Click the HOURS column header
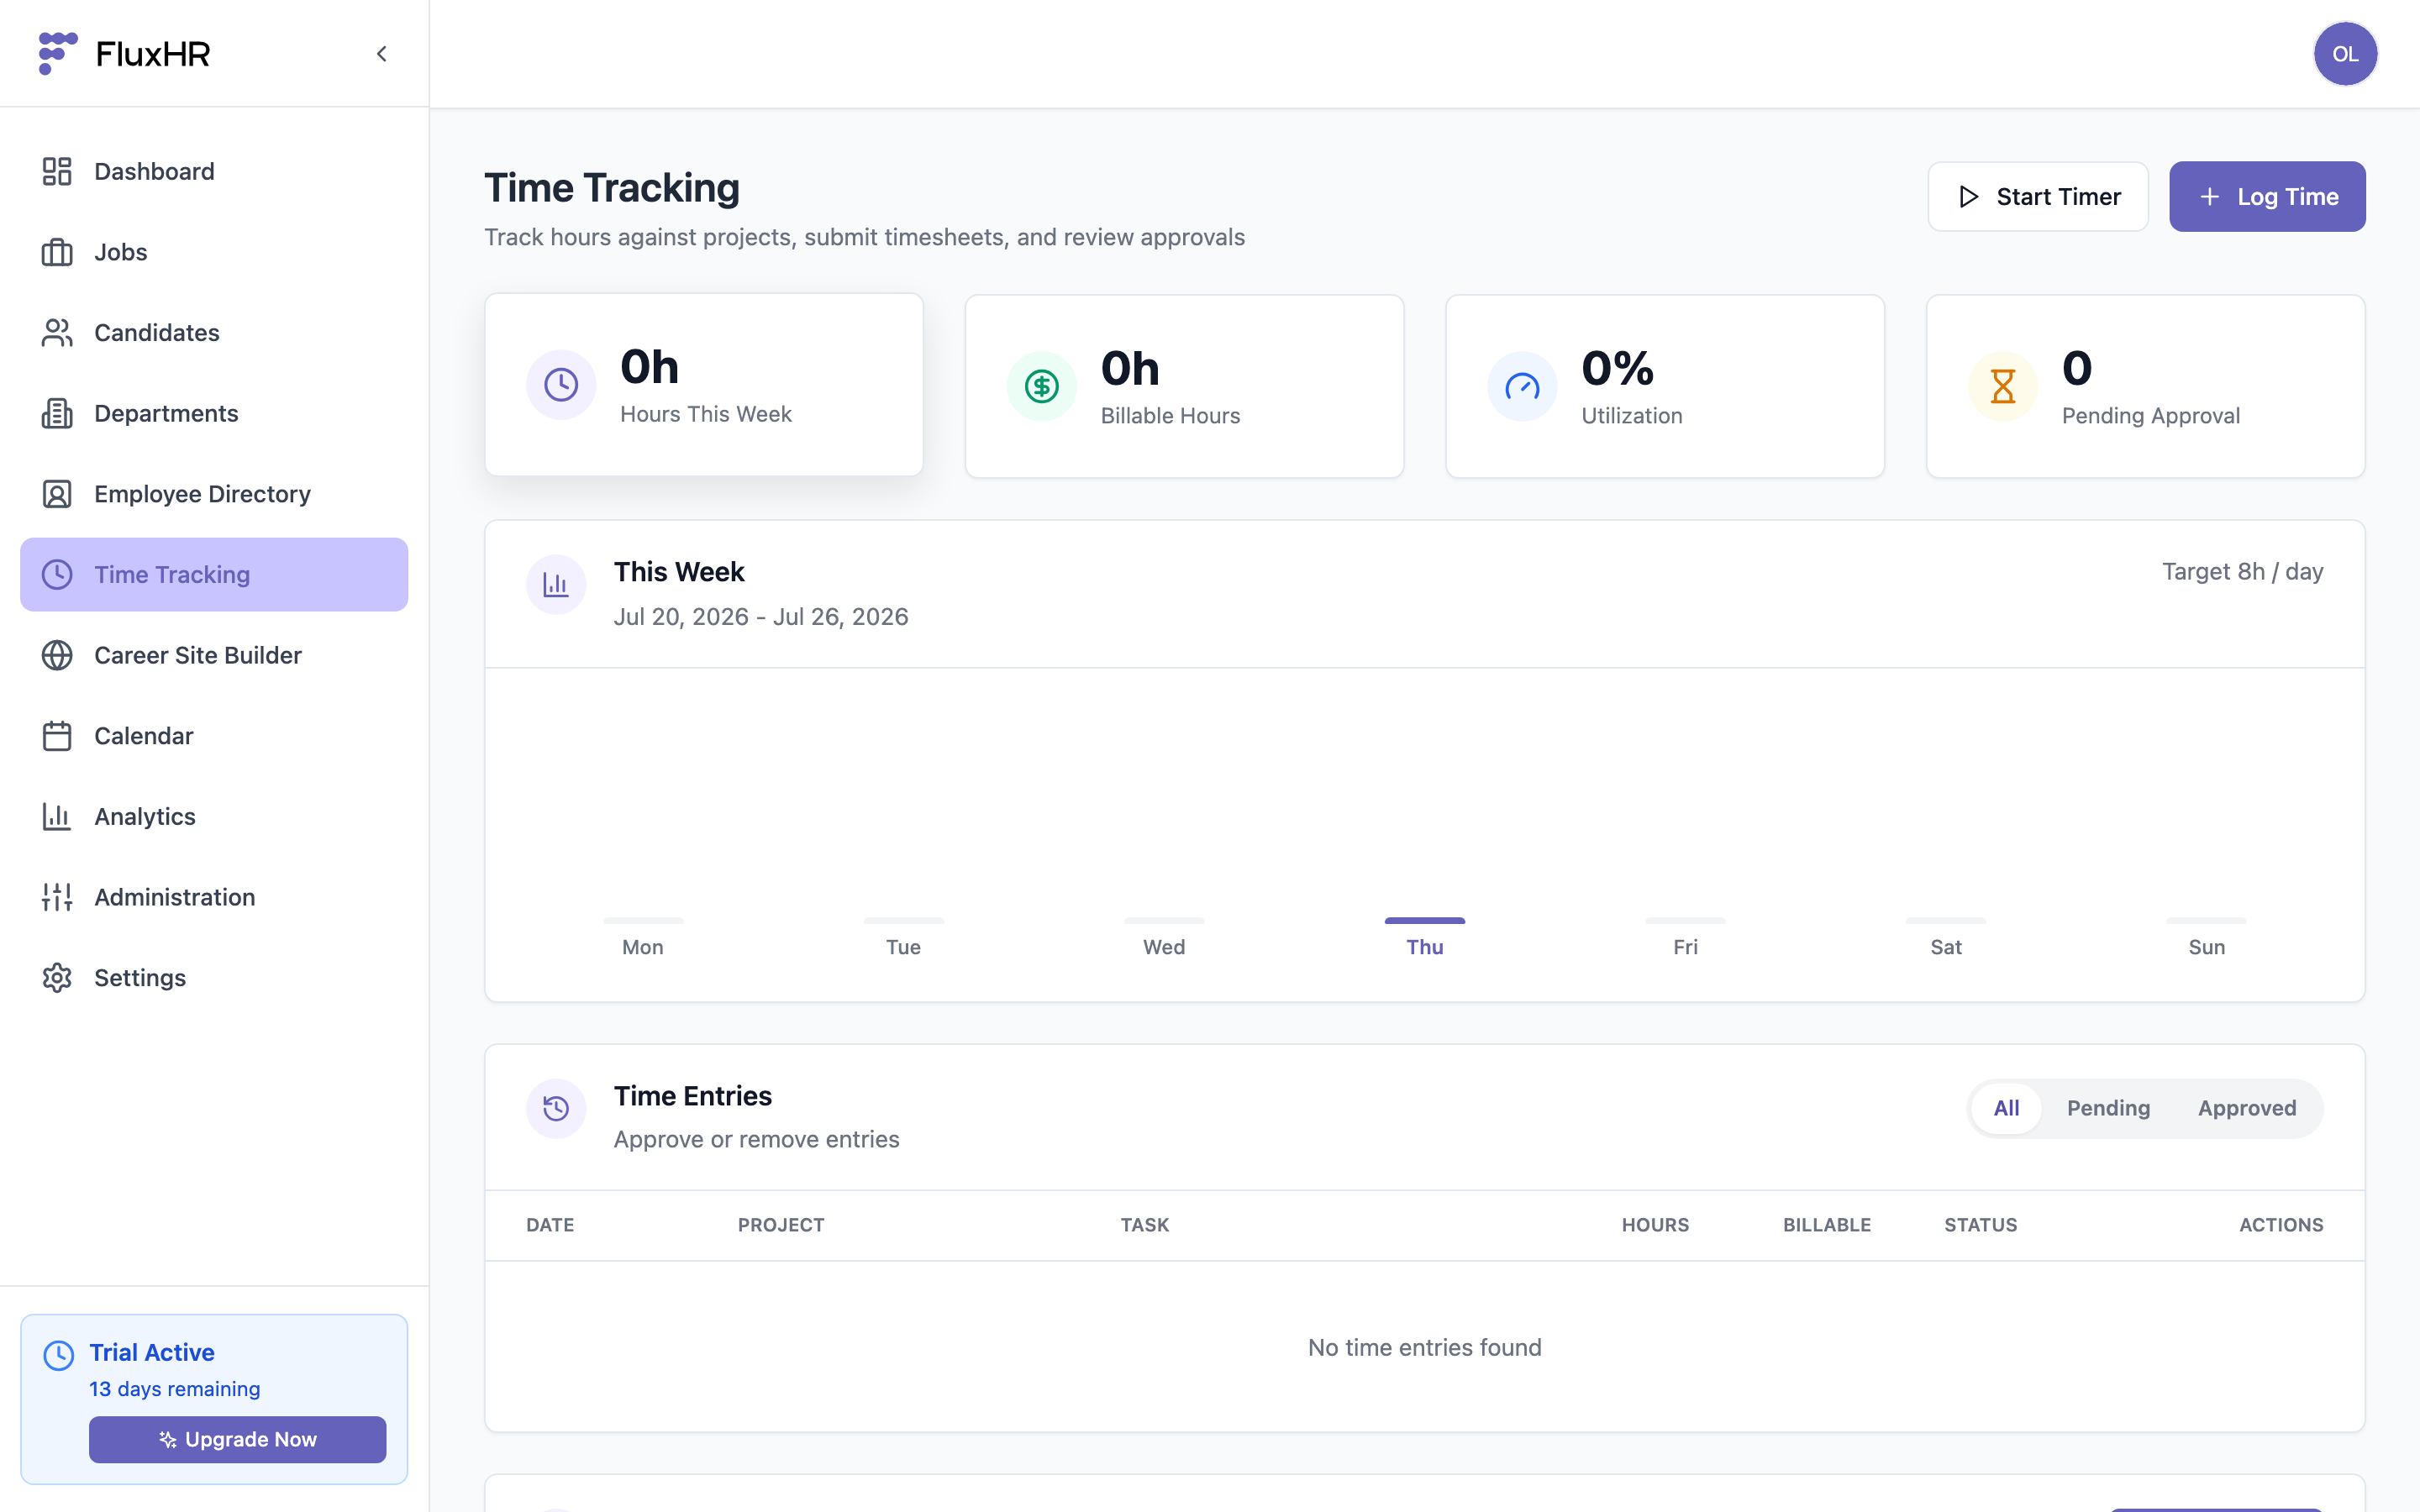 1655,1225
